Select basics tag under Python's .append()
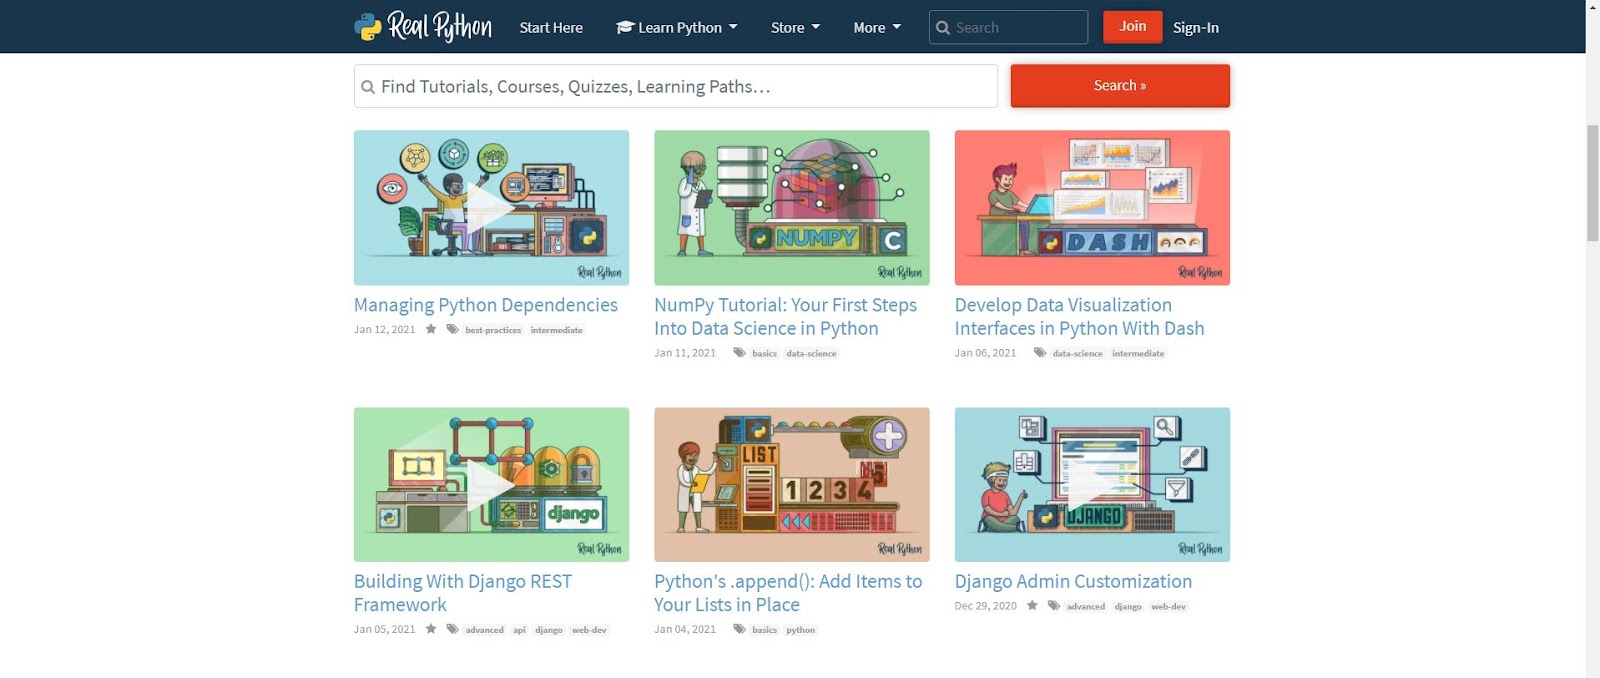This screenshot has height=678, width=1600. (764, 630)
